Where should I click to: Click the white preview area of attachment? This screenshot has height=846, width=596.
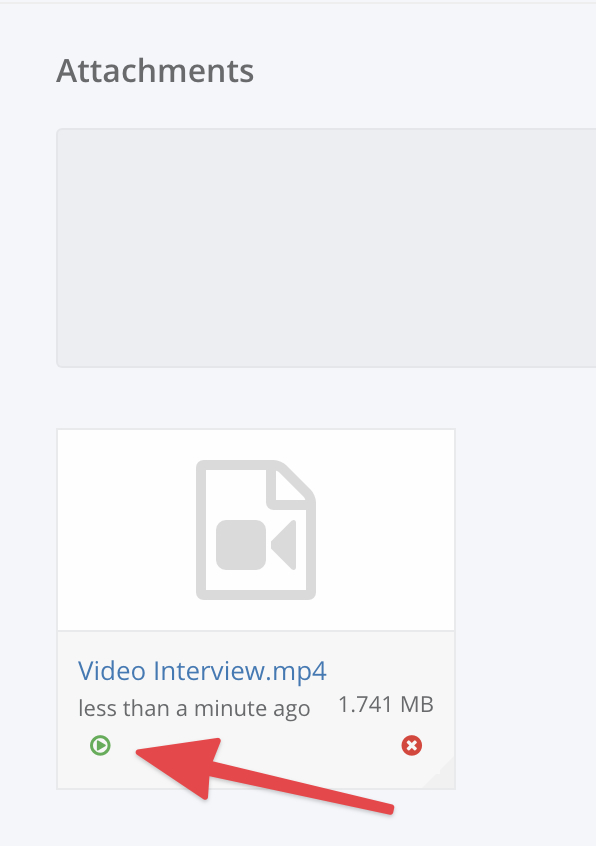[x=256, y=530]
